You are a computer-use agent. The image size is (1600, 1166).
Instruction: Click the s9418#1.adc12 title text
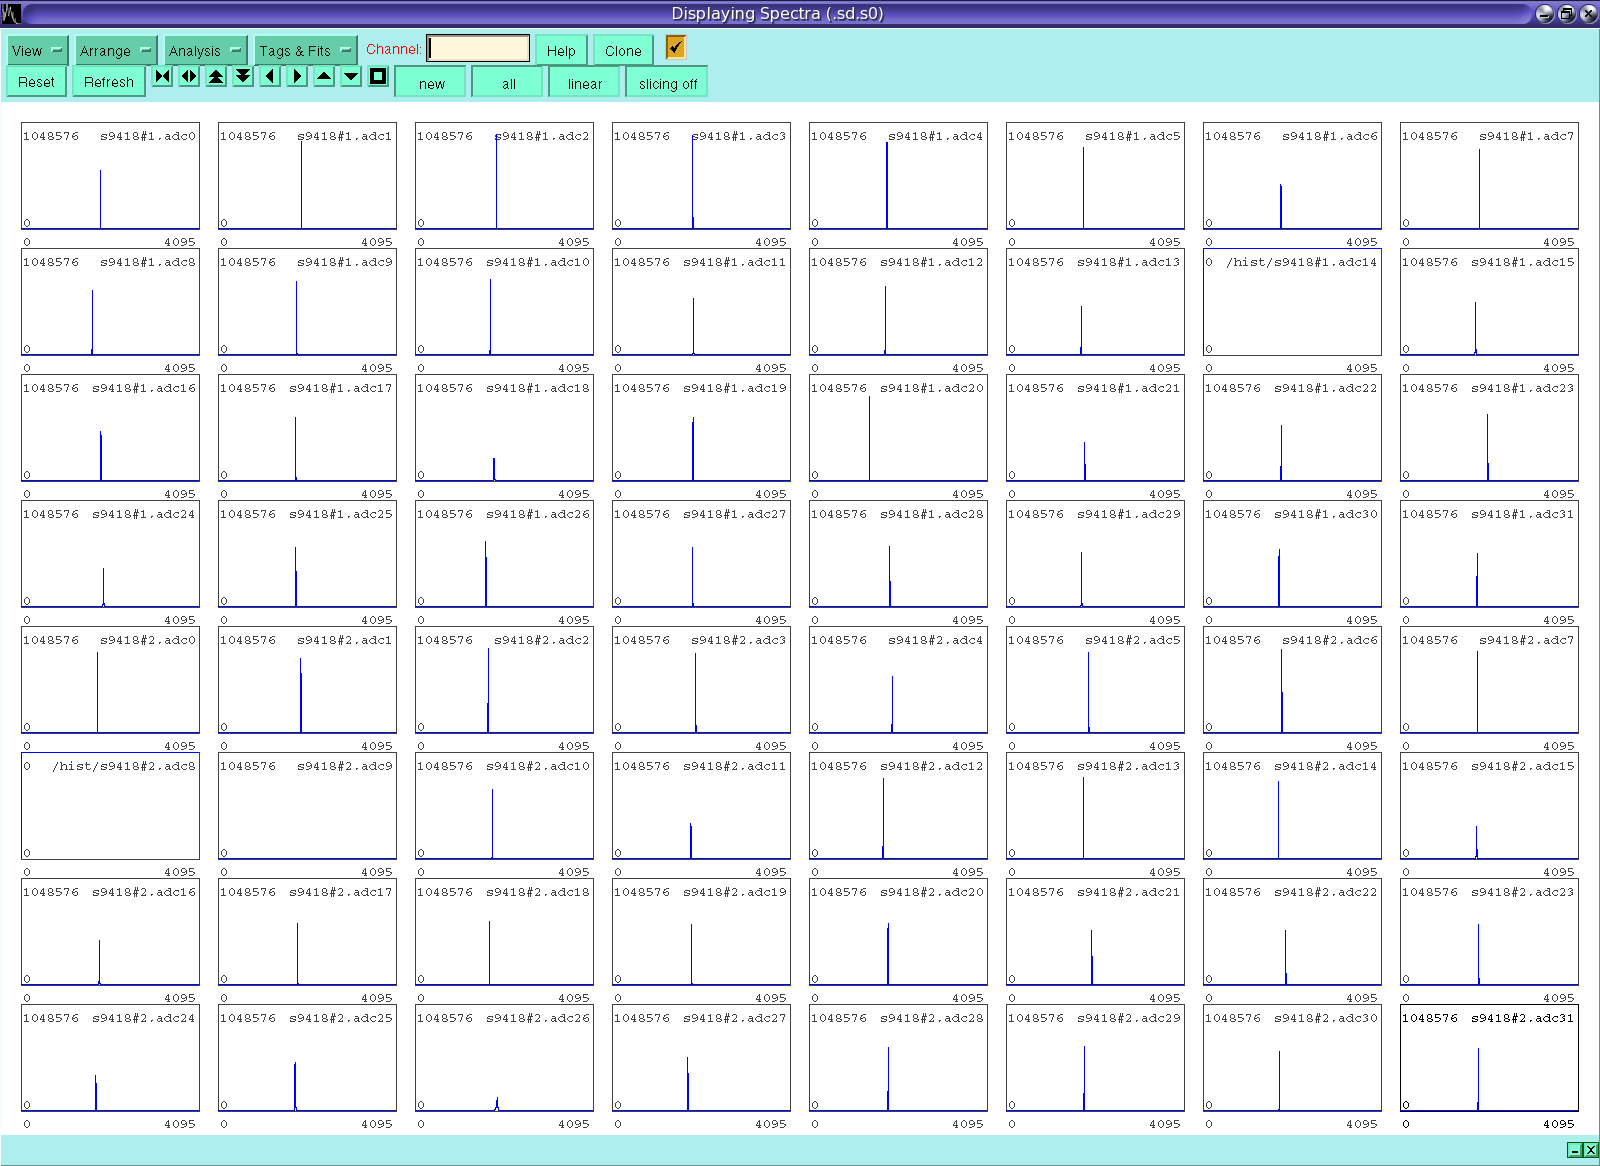932,262
